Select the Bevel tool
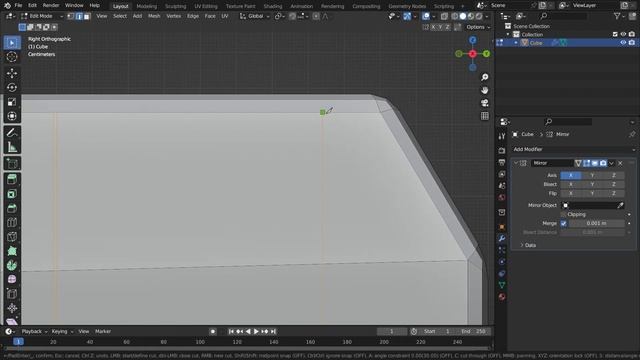640x360 pixels. point(12,208)
